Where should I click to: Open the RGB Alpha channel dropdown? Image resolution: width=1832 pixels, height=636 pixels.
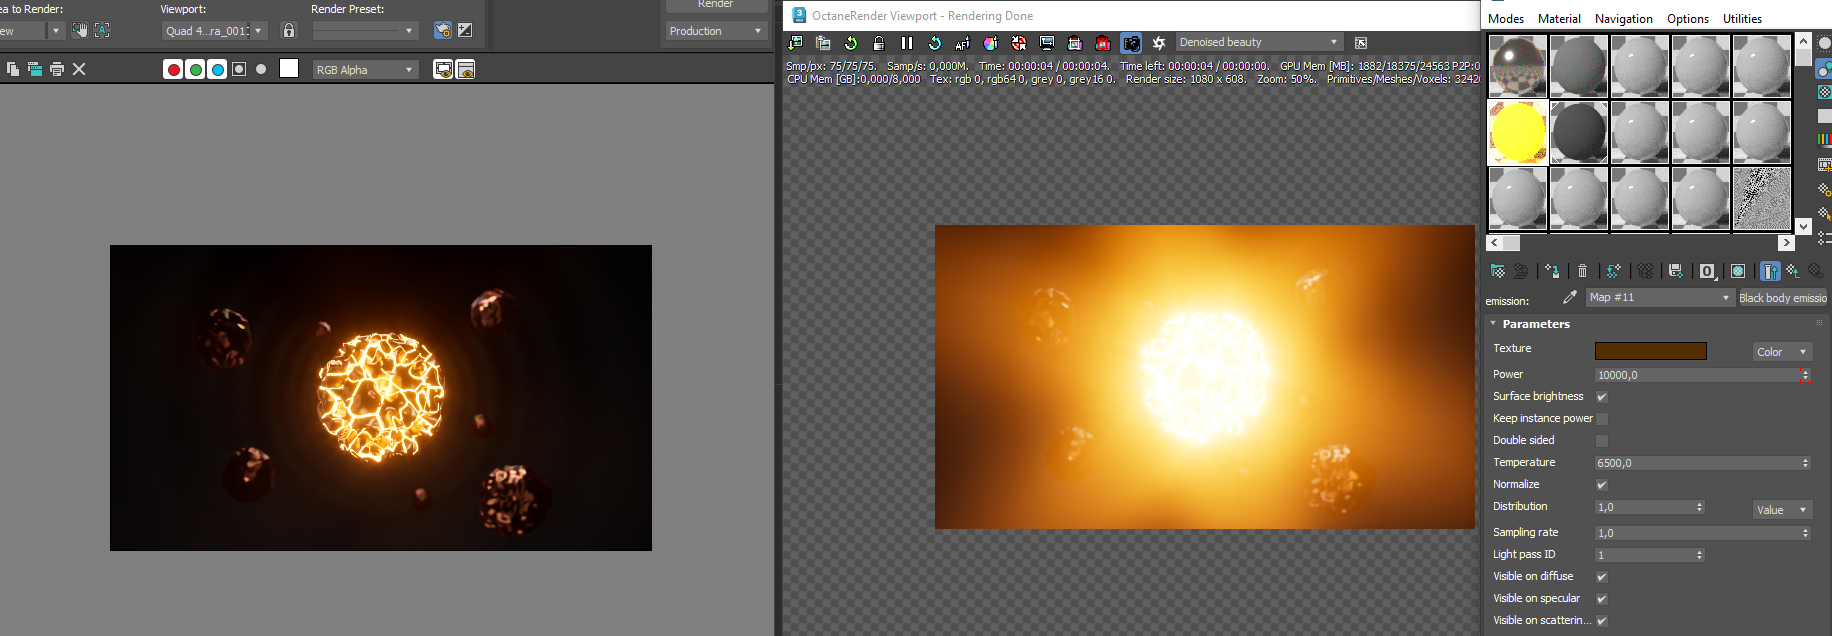click(x=365, y=70)
